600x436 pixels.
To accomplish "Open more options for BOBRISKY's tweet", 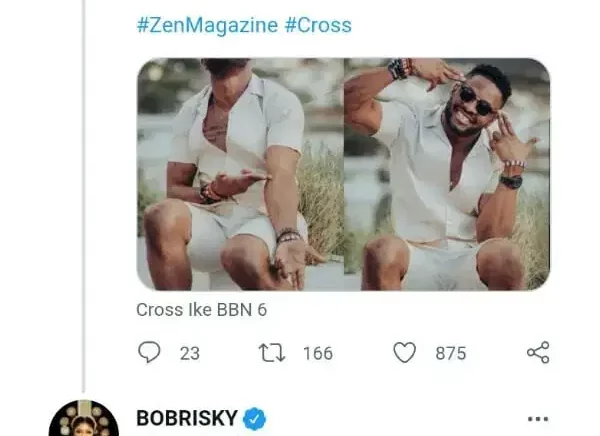I will coord(538,419).
